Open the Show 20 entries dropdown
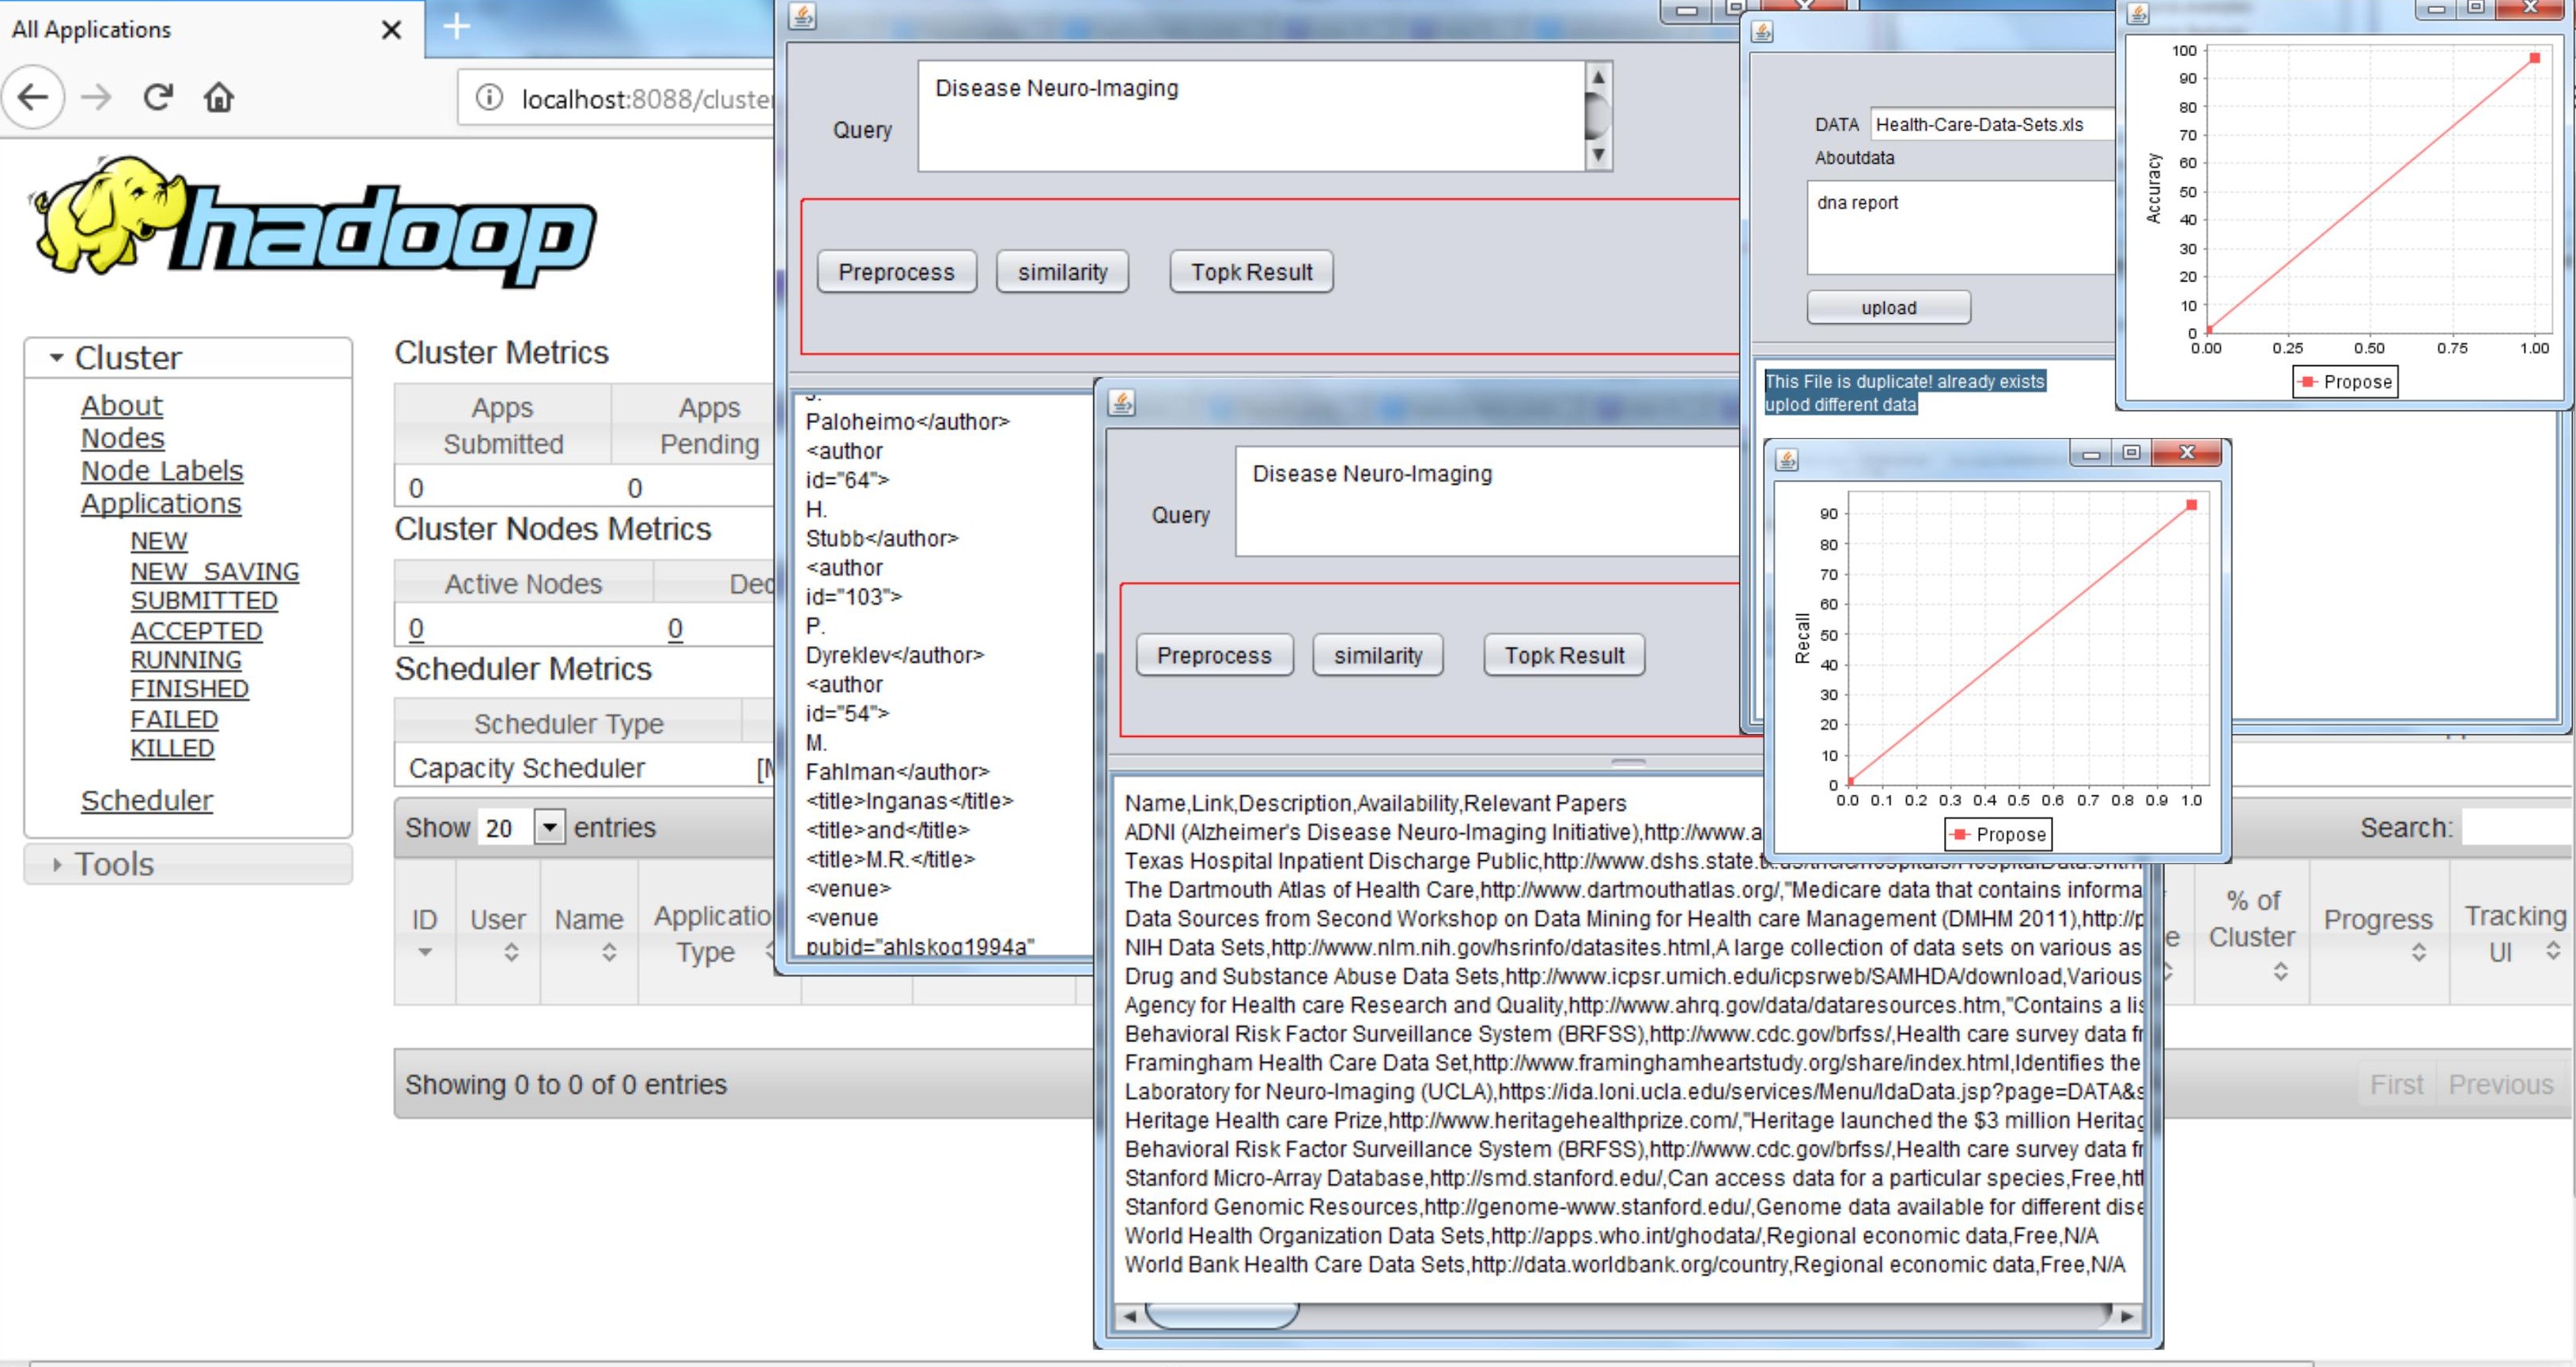Viewport: 2576px width, 1367px height. [548, 827]
